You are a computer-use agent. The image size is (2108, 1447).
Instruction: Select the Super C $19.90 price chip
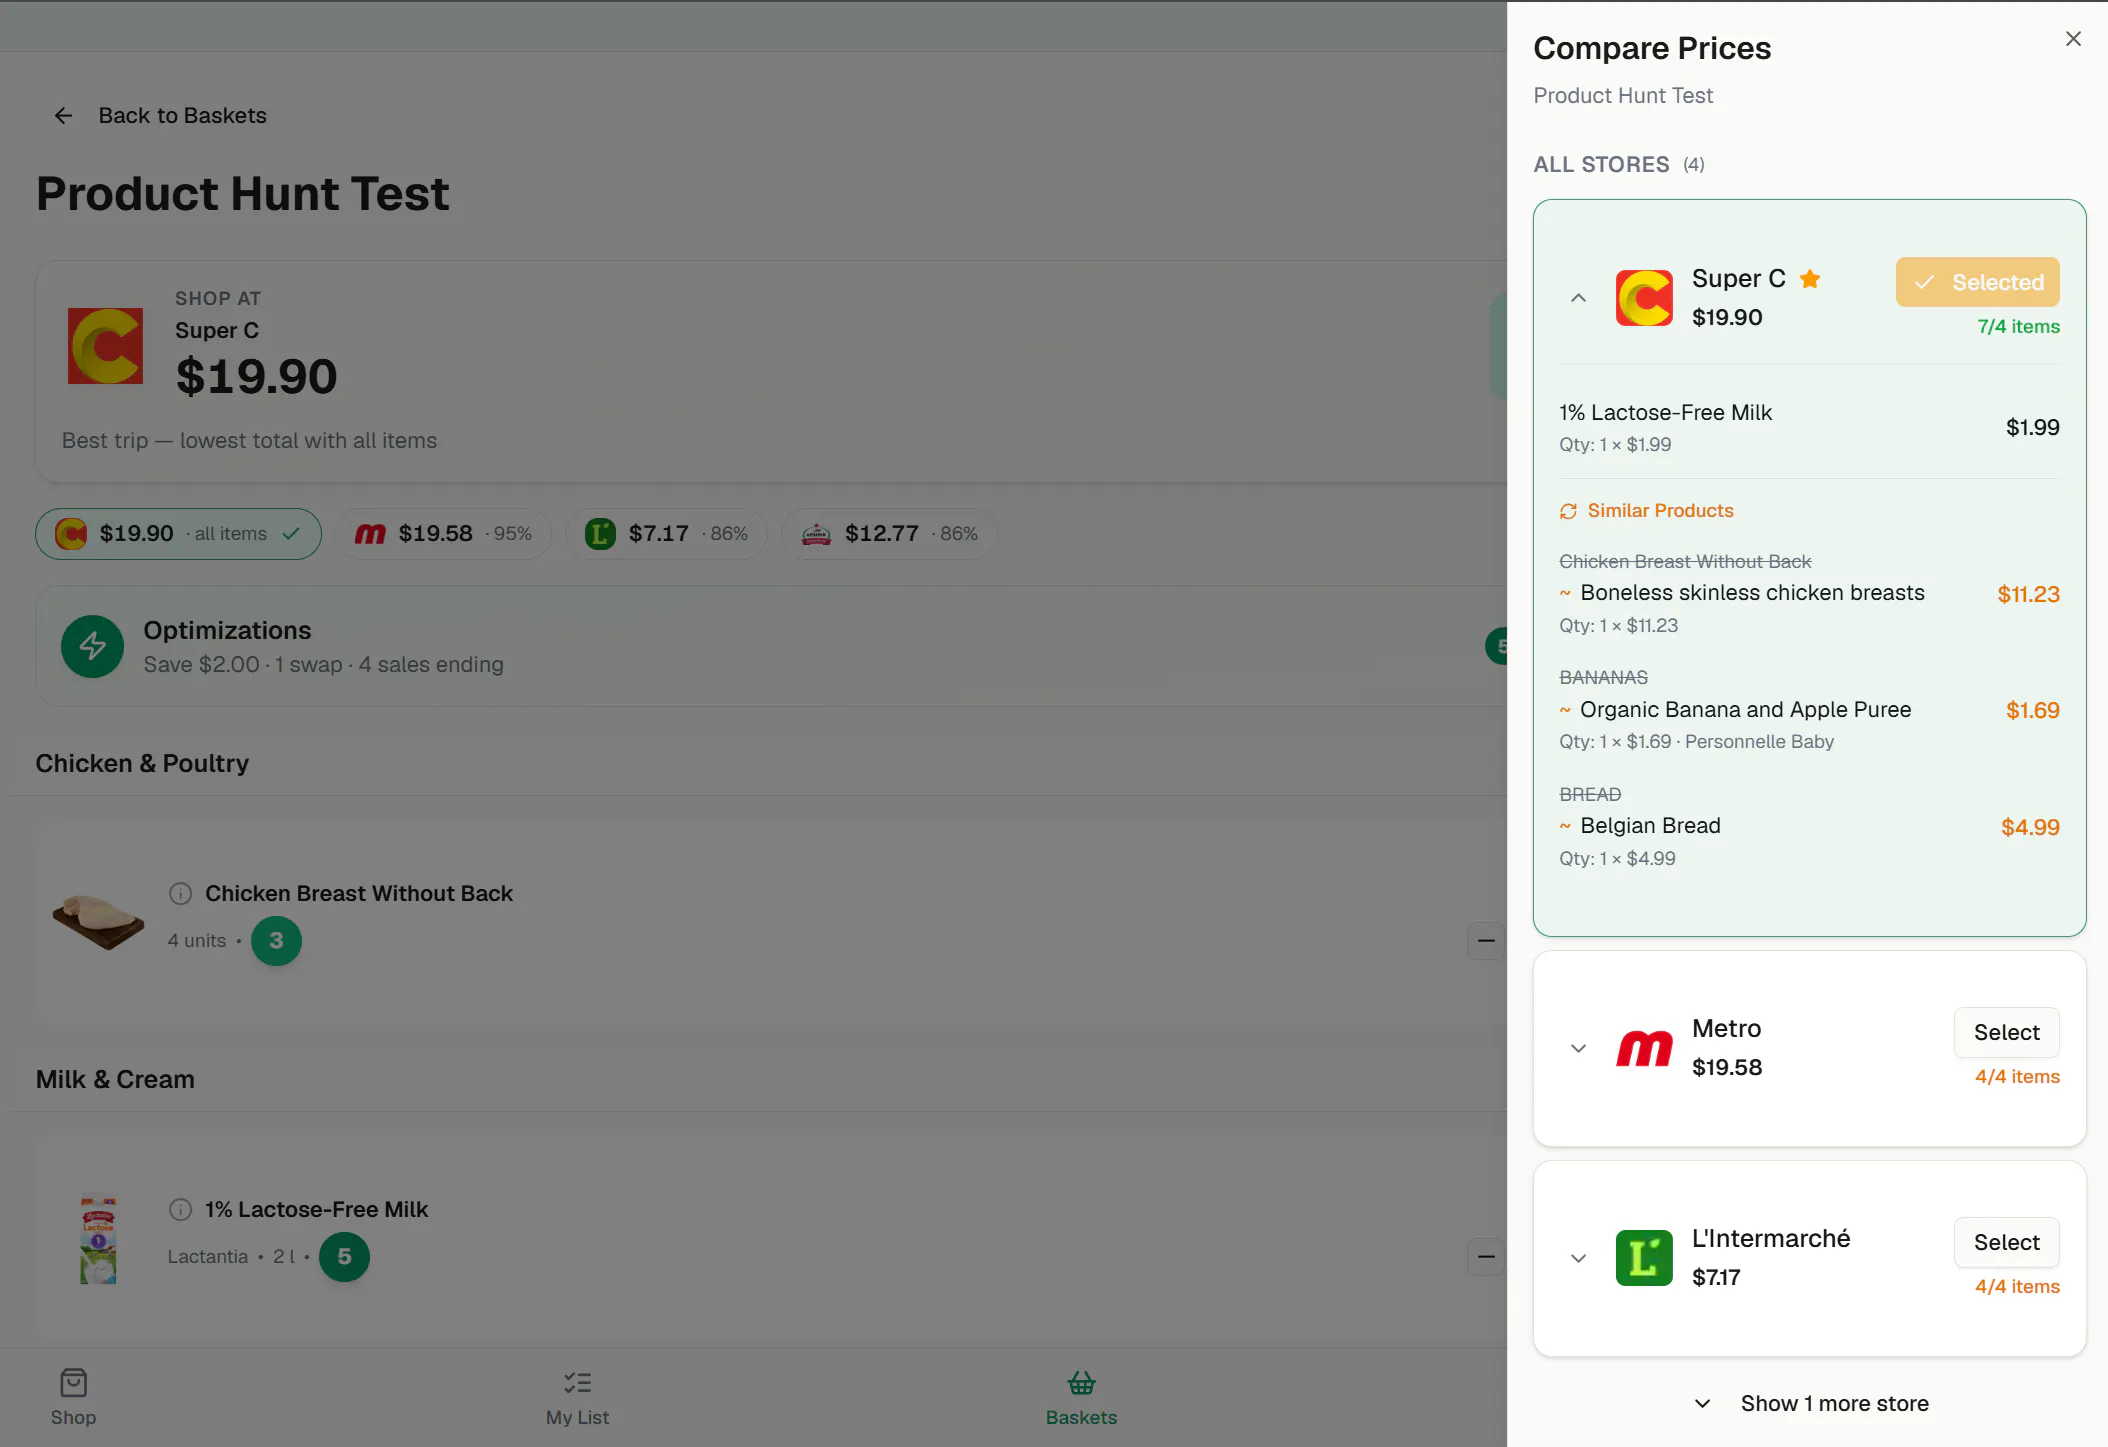click(x=178, y=534)
